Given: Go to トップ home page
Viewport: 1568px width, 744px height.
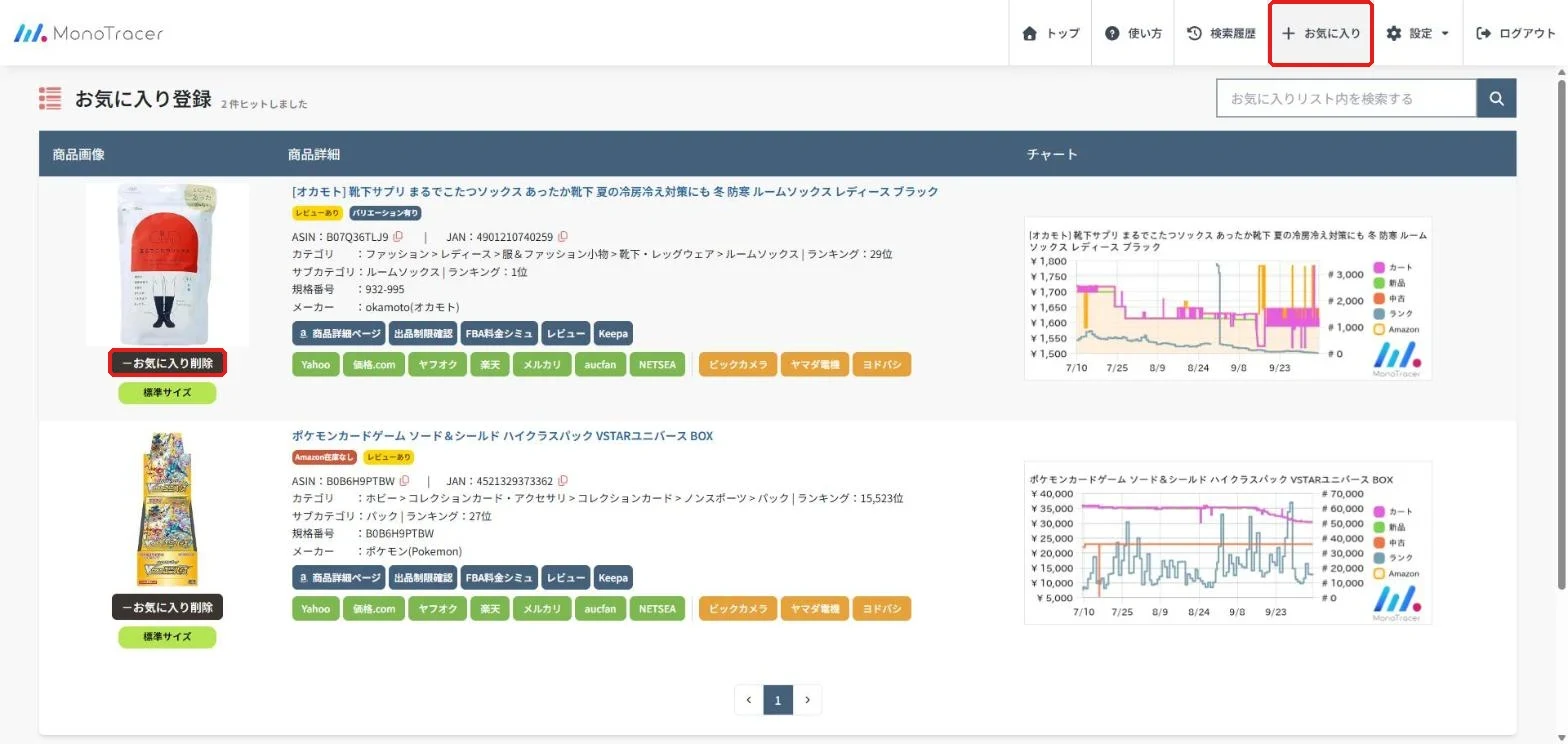Looking at the screenshot, I should click(1050, 33).
